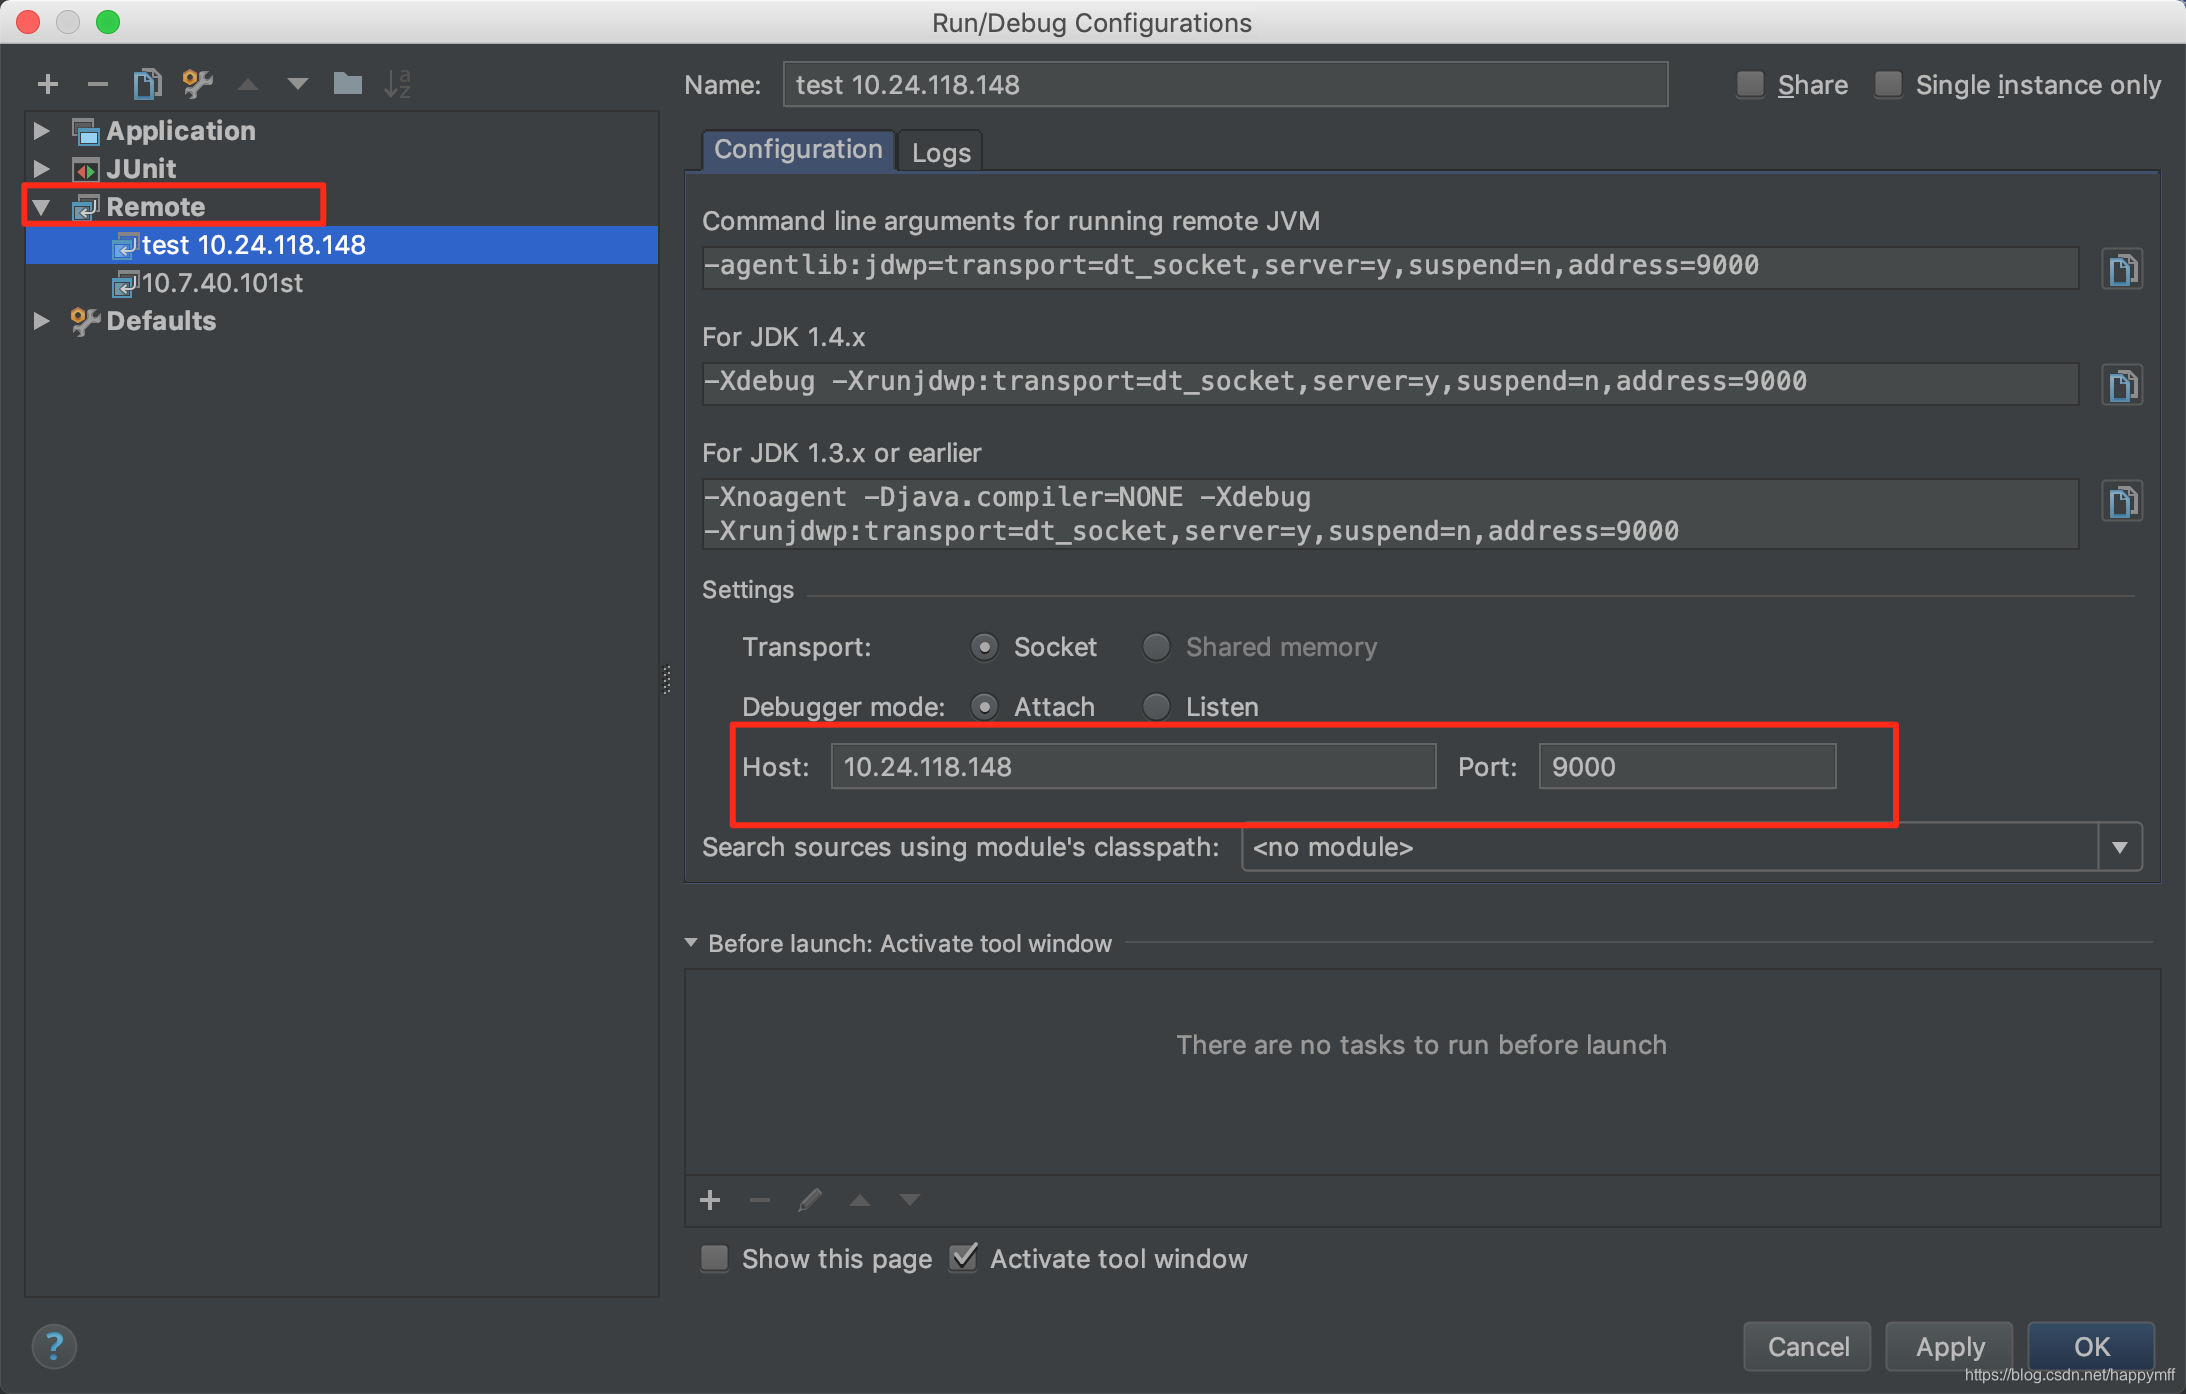Select the Application tree label
The width and height of the screenshot is (2186, 1394).
[181, 131]
